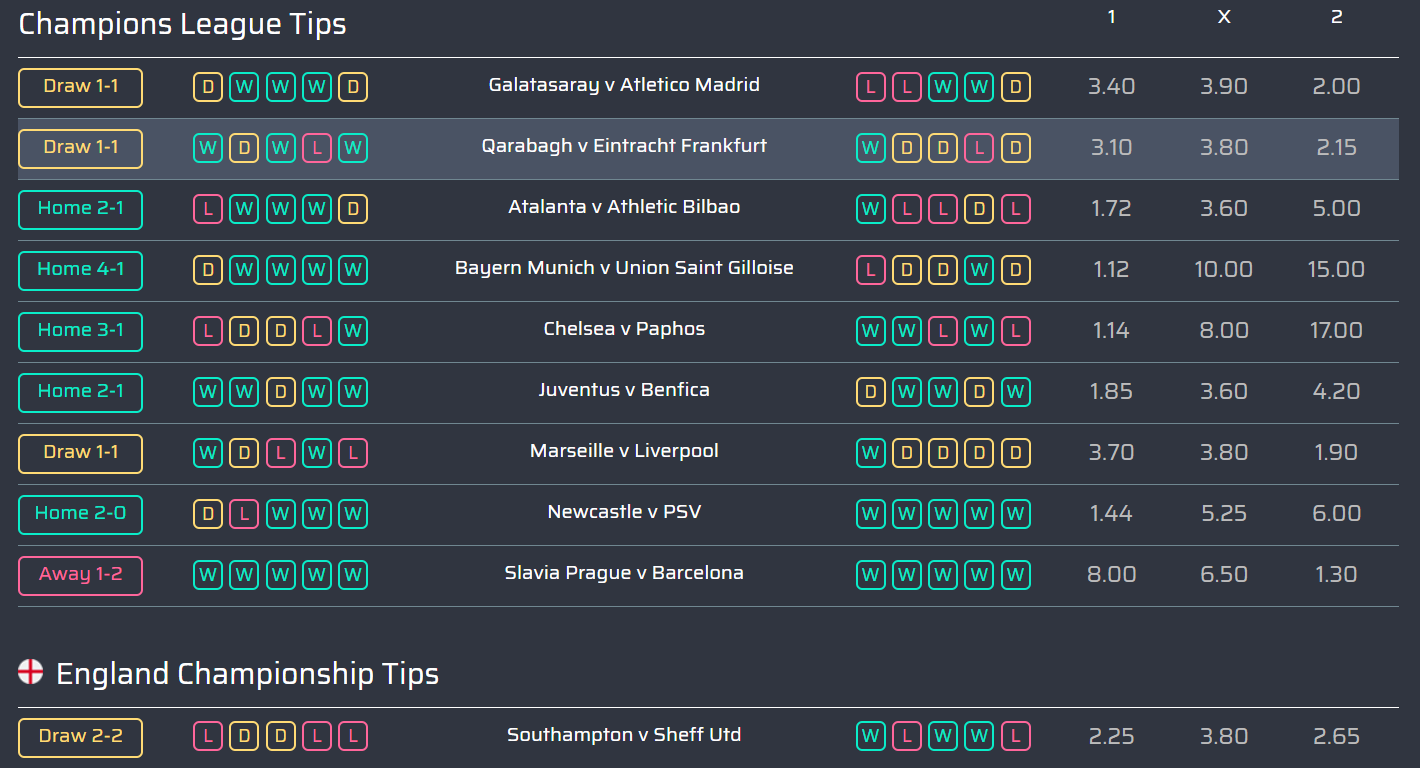
Task: Click the England Championship Tips heading
Action: click(x=247, y=673)
